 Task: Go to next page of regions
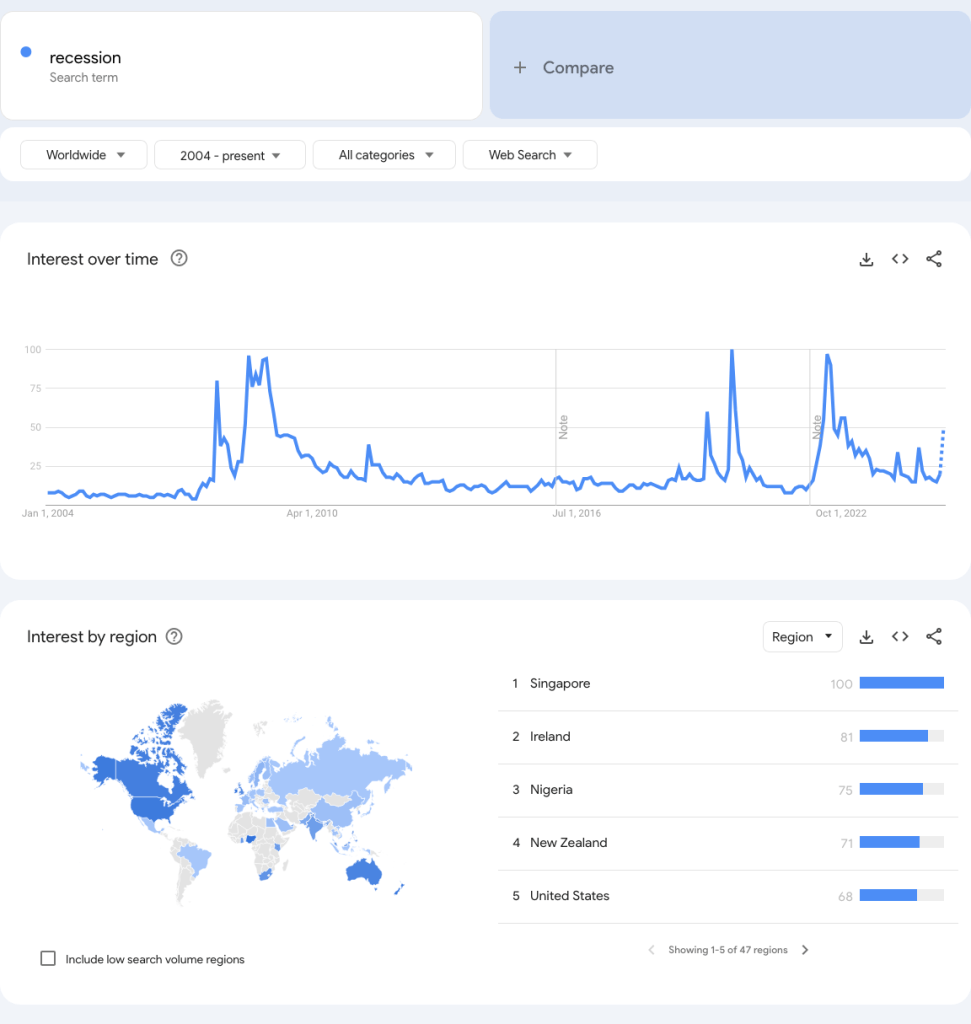coord(805,950)
